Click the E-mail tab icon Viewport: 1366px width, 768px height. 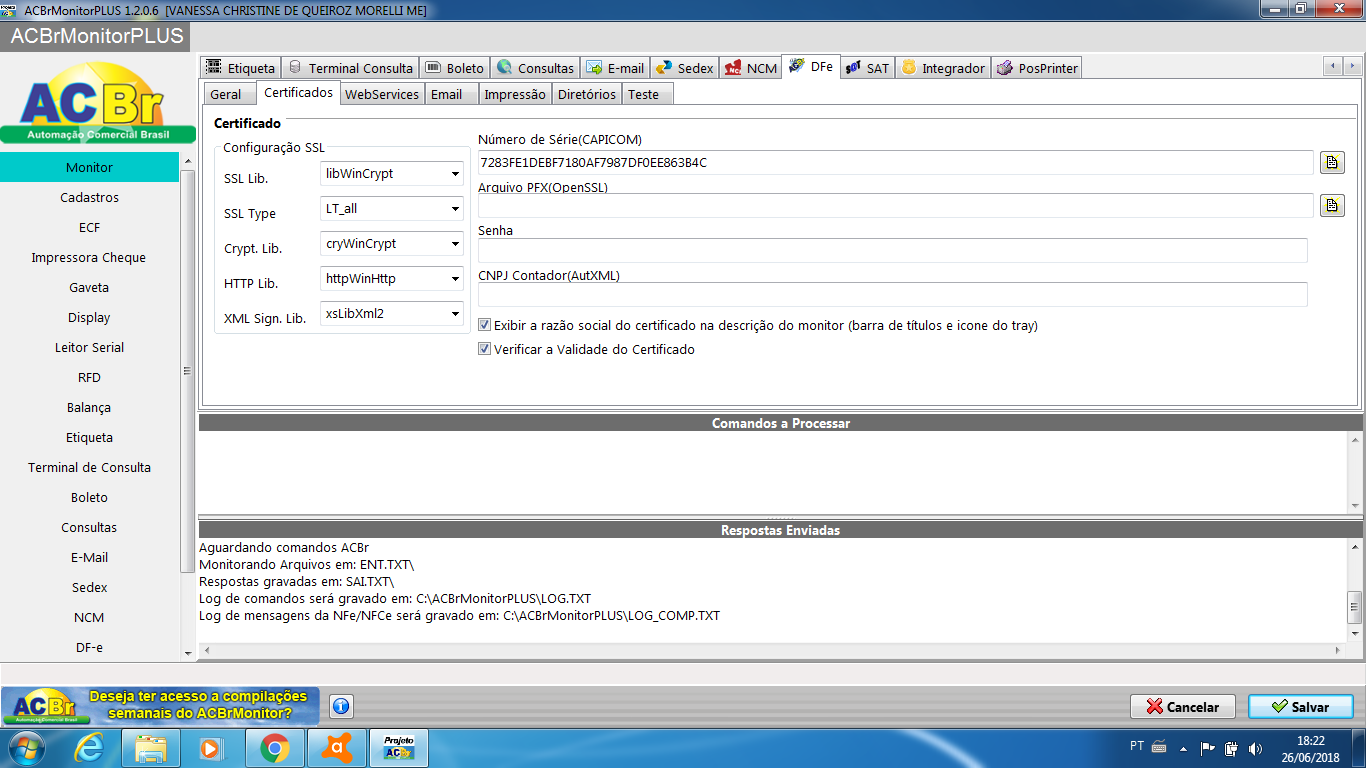tap(594, 67)
